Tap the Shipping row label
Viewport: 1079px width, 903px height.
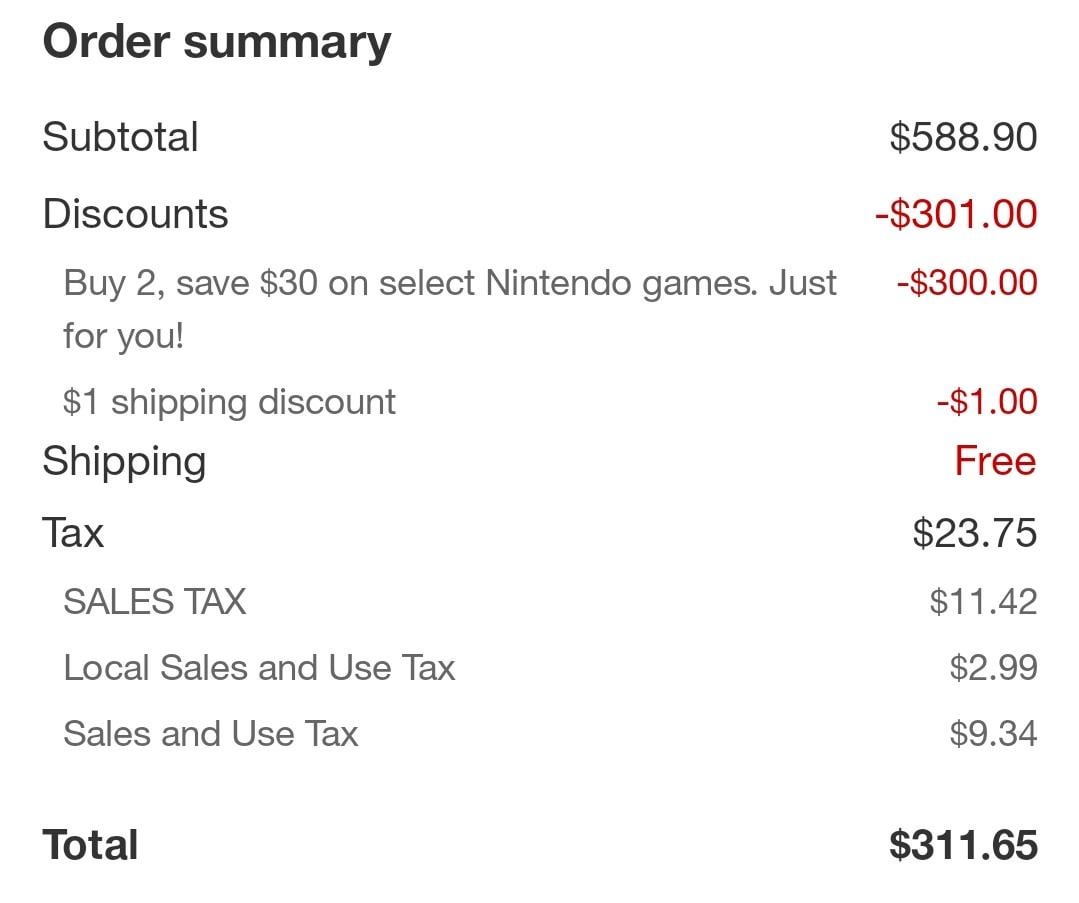(124, 461)
